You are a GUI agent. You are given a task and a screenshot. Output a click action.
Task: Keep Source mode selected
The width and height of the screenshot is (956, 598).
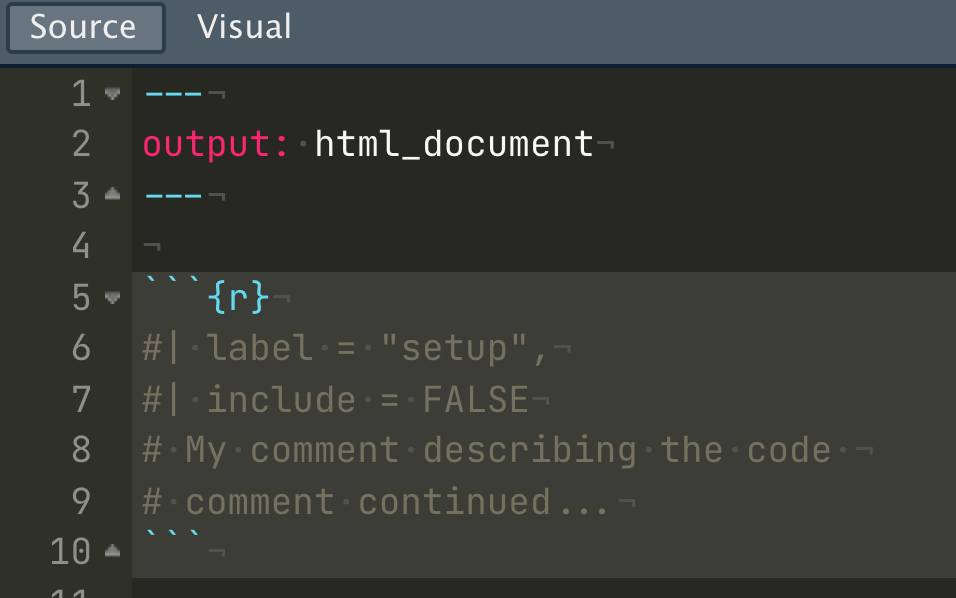(85, 27)
